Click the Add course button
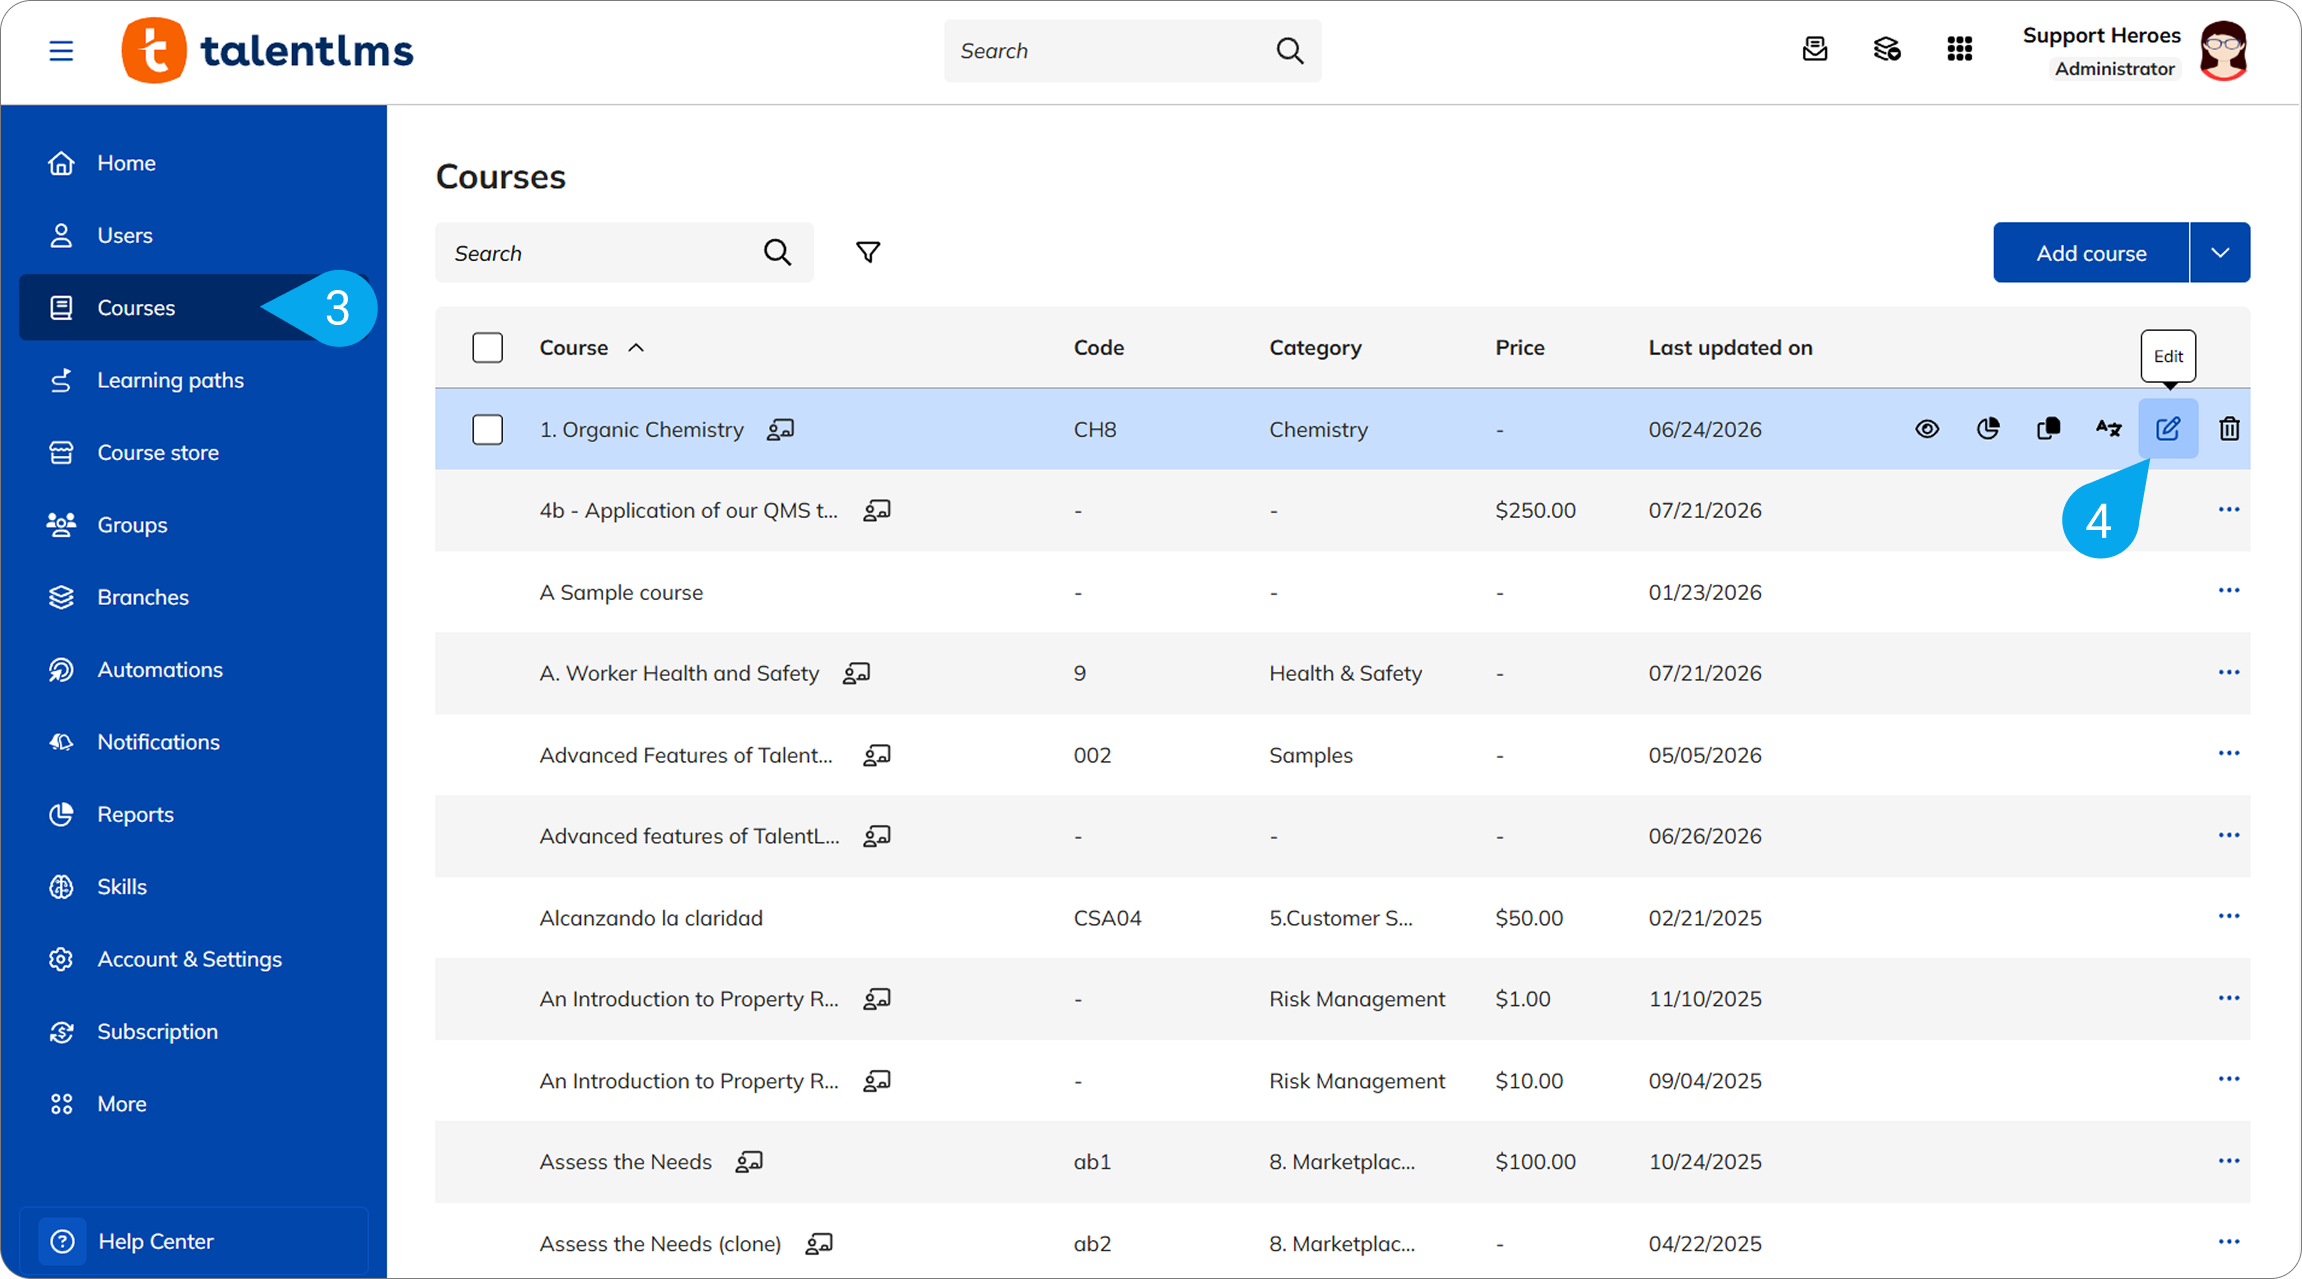The image size is (2302, 1279). point(2091,253)
